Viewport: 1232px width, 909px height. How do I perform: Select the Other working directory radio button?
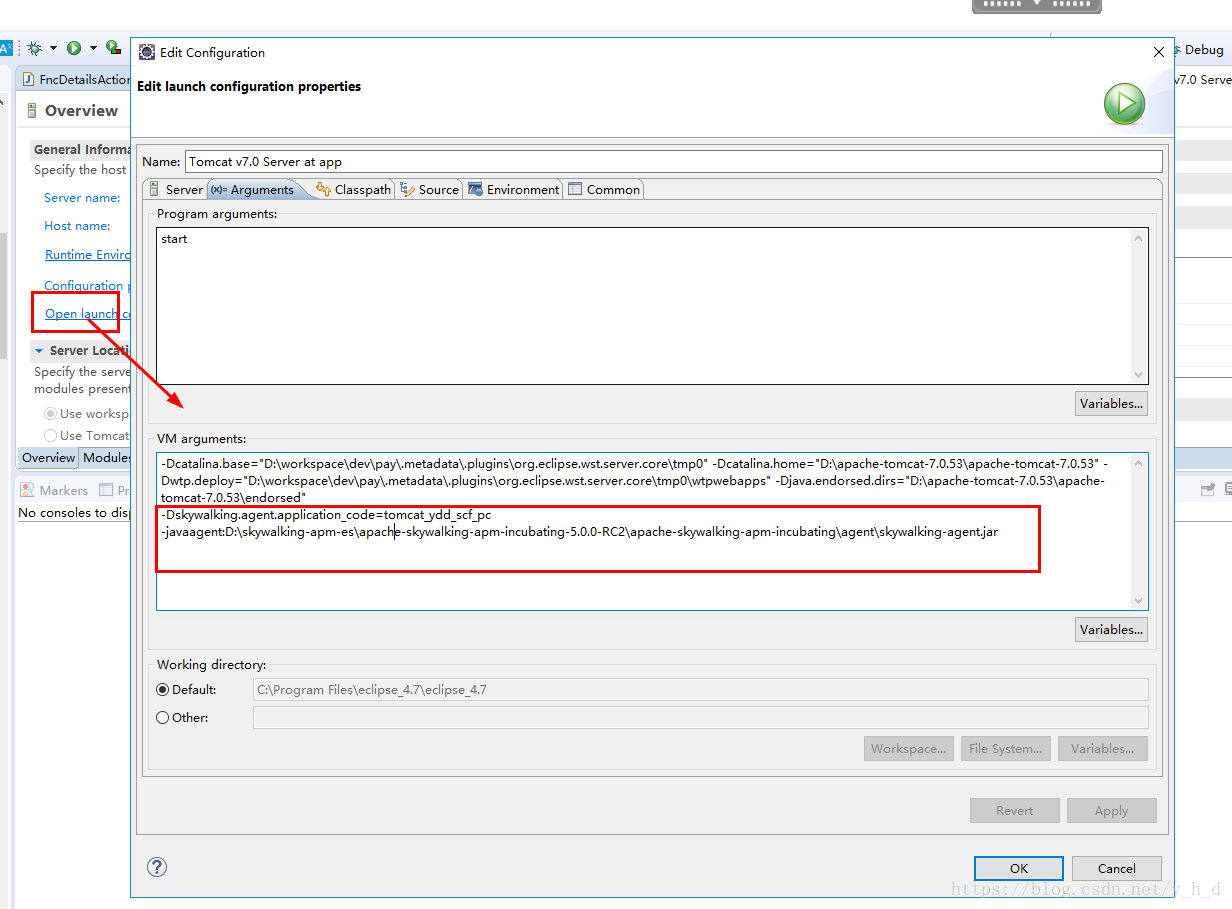pyautogui.click(x=163, y=717)
